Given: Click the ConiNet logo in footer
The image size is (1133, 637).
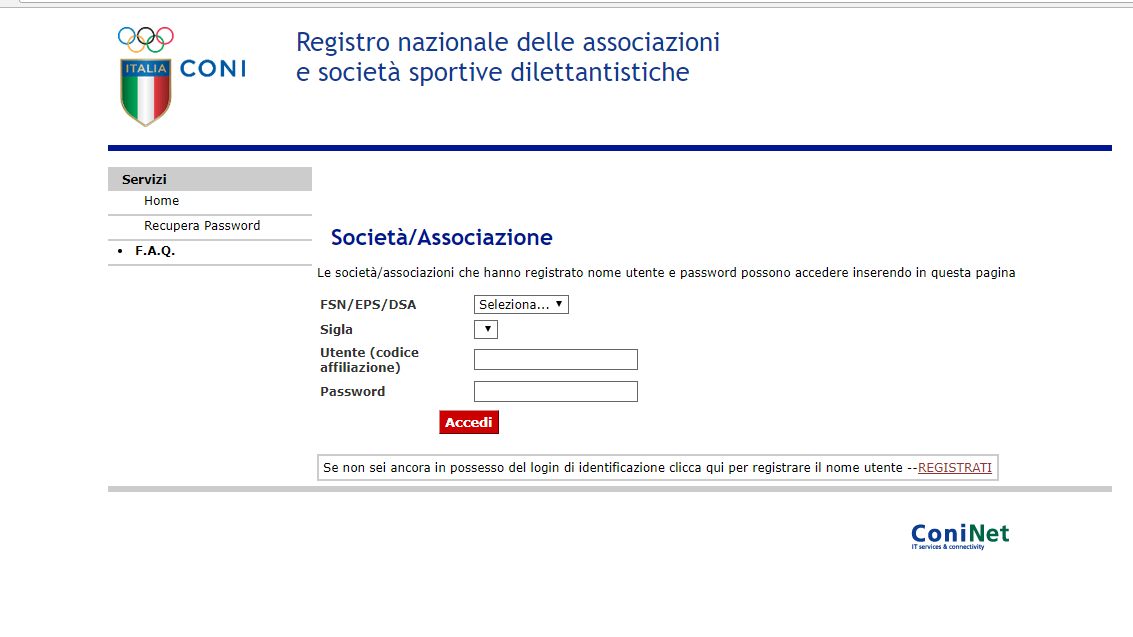Looking at the screenshot, I should click(960, 536).
